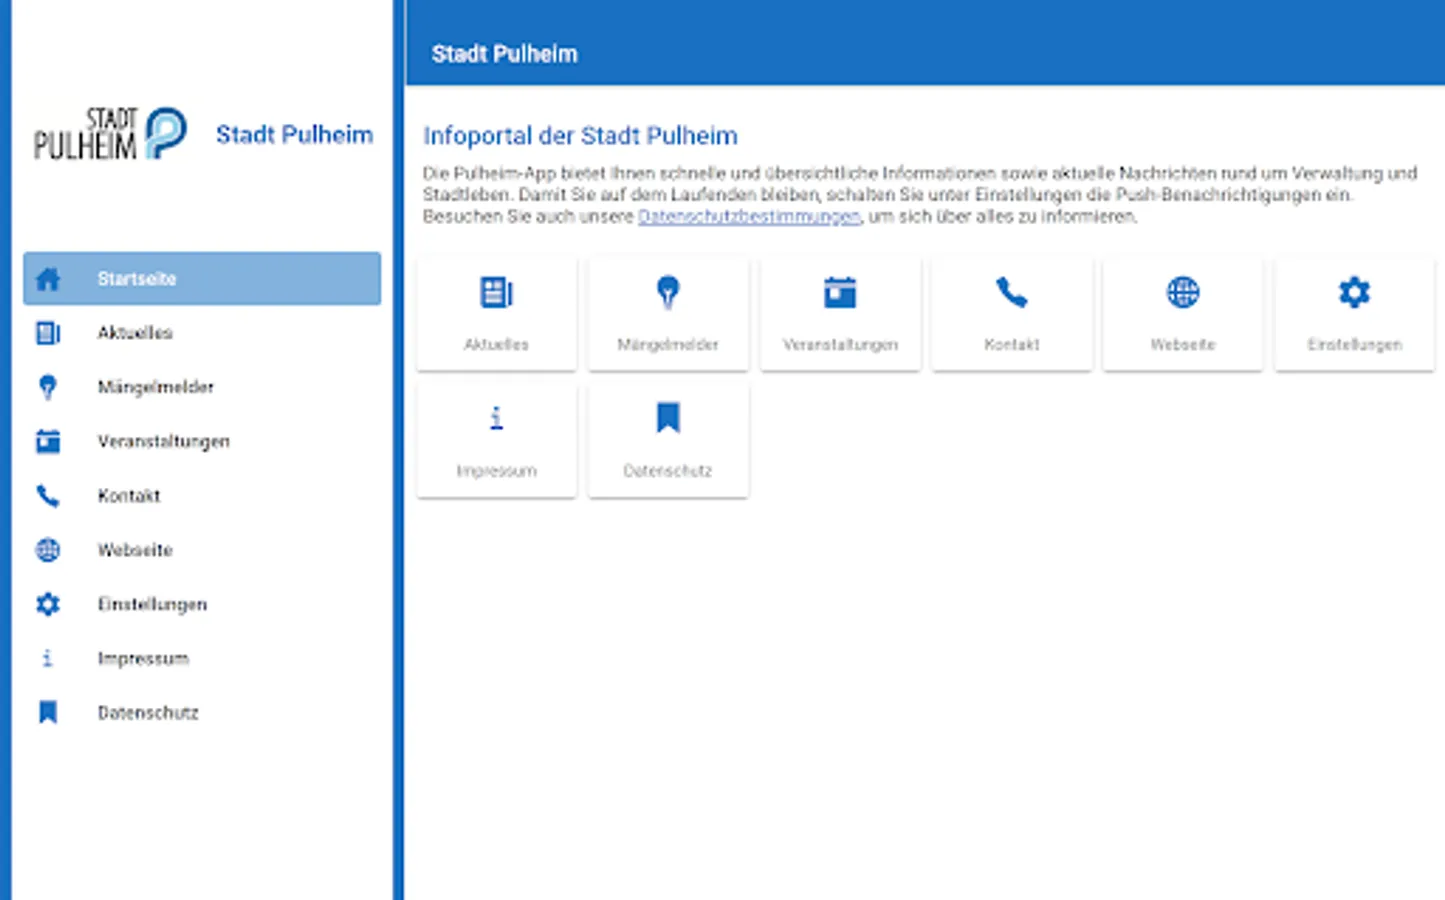
Task: Go to Aktuelles in the sidebar menu
Action: tap(202, 333)
